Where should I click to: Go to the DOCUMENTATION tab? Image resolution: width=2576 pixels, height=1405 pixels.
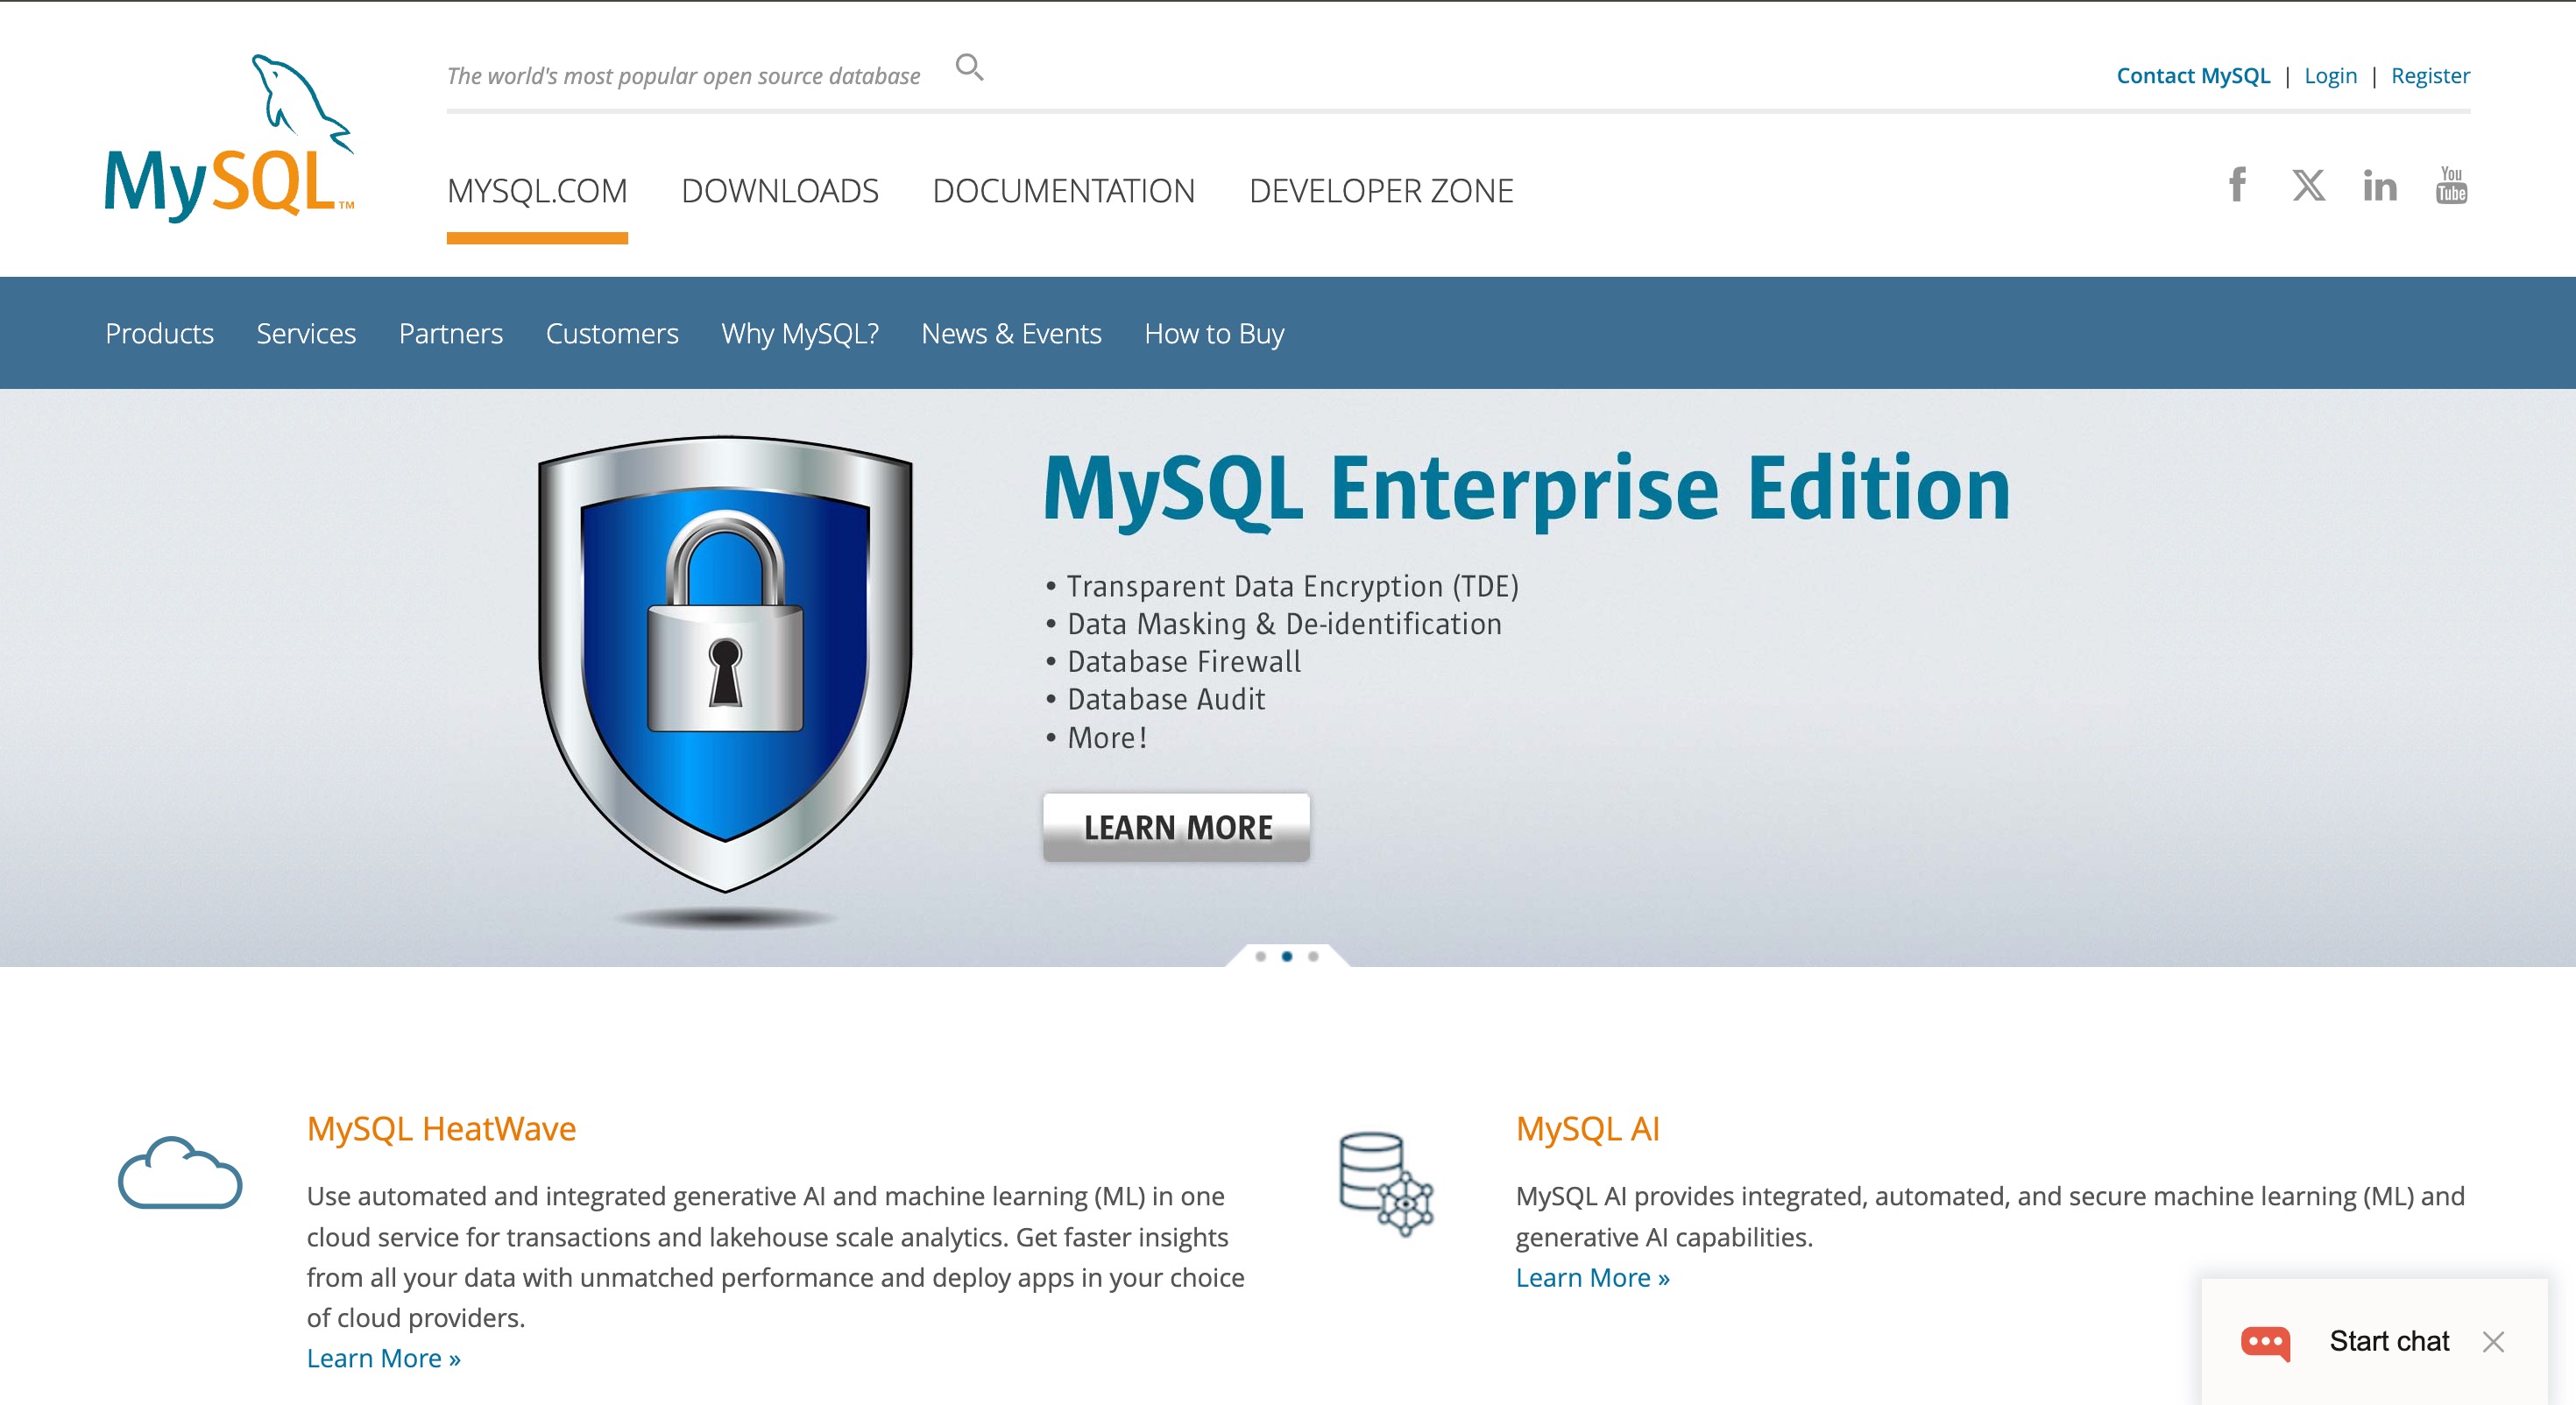1063,190
